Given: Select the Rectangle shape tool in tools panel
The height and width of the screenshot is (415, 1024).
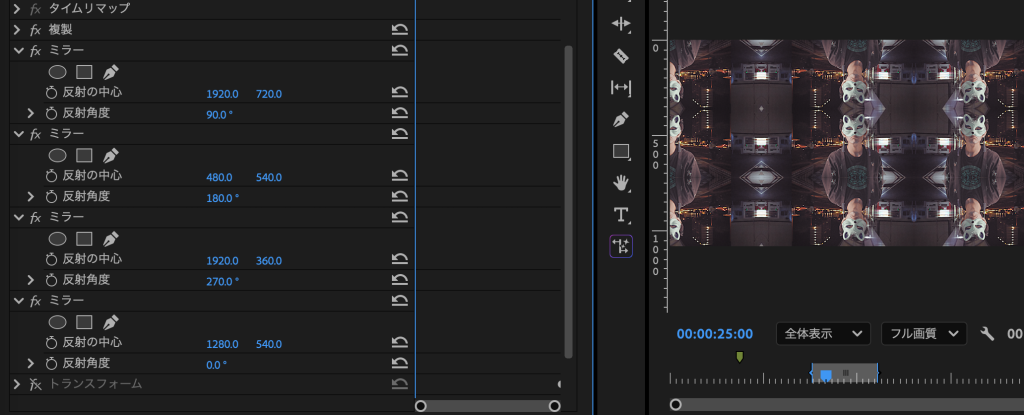Looking at the screenshot, I should [621, 151].
